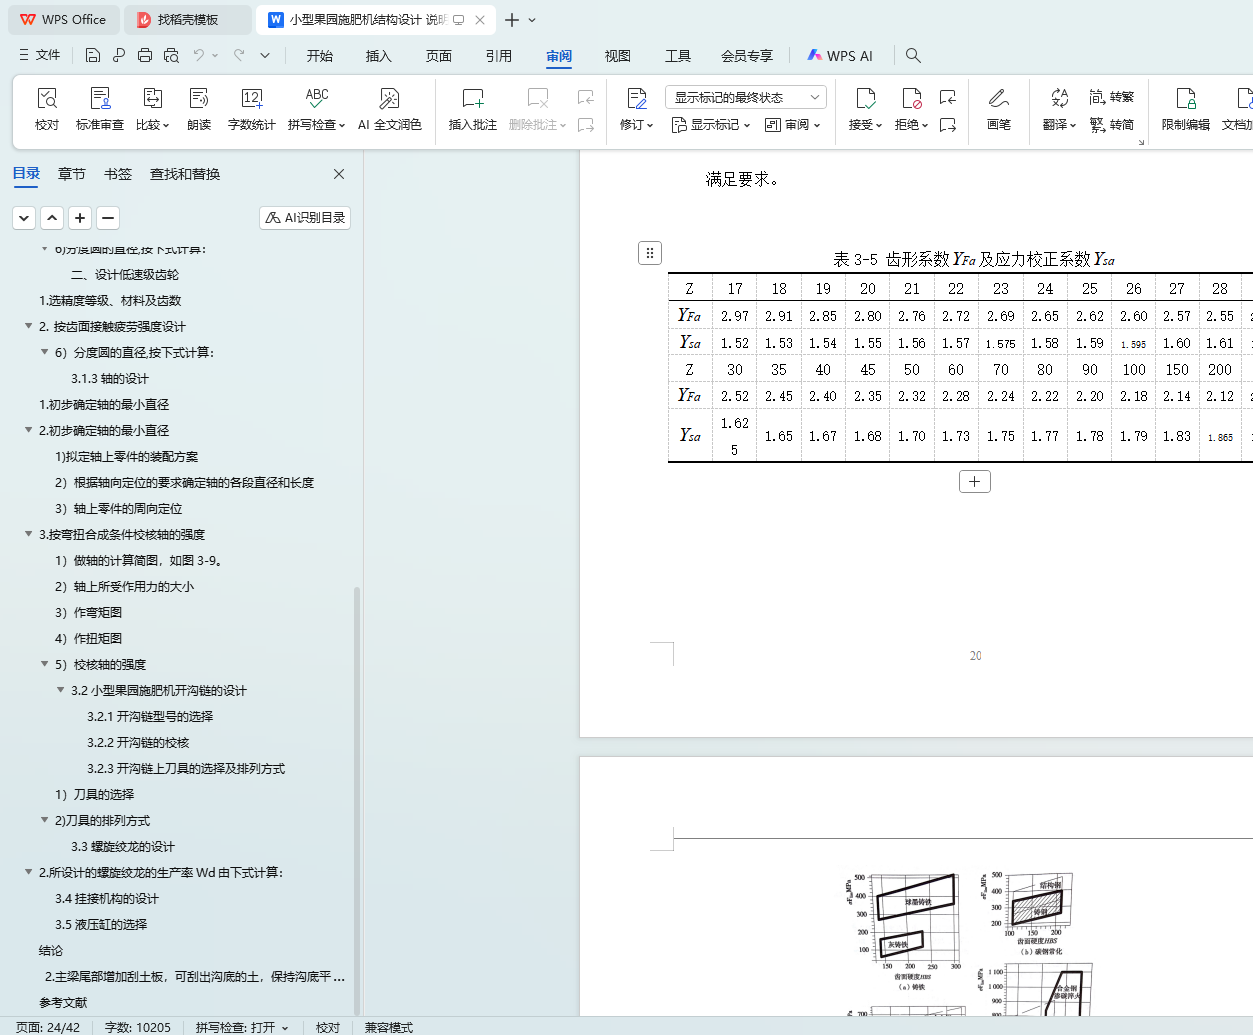The height and width of the screenshot is (1035, 1253).
Task: Click 会员专享 tab
Action: coord(747,56)
